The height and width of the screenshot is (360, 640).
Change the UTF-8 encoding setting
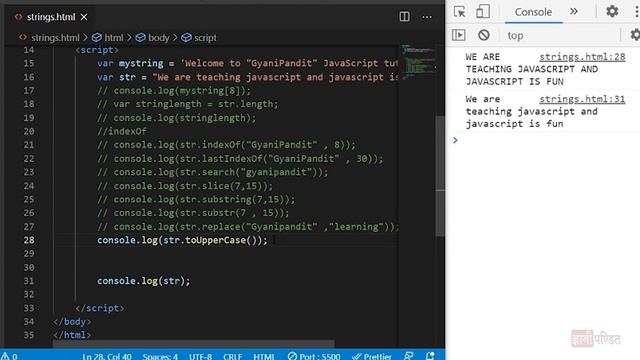point(200,356)
